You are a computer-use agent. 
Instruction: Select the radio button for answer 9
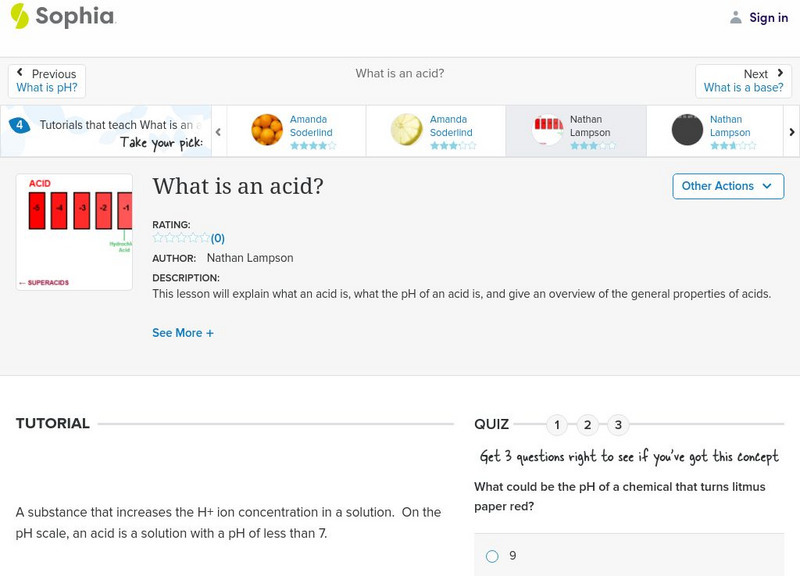tap(492, 556)
